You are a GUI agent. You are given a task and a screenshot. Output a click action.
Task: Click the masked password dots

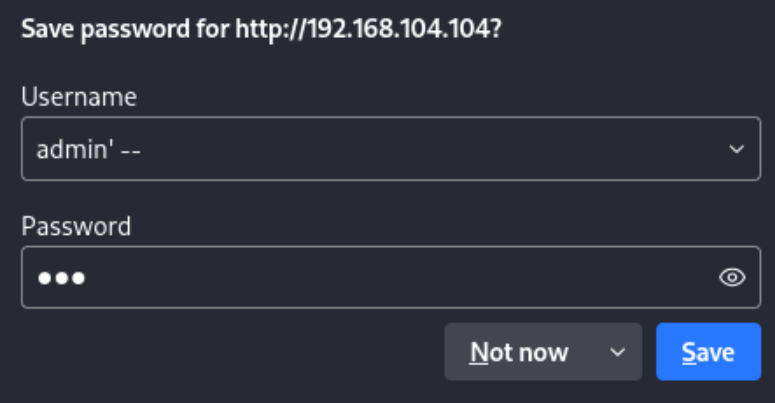[61, 278]
